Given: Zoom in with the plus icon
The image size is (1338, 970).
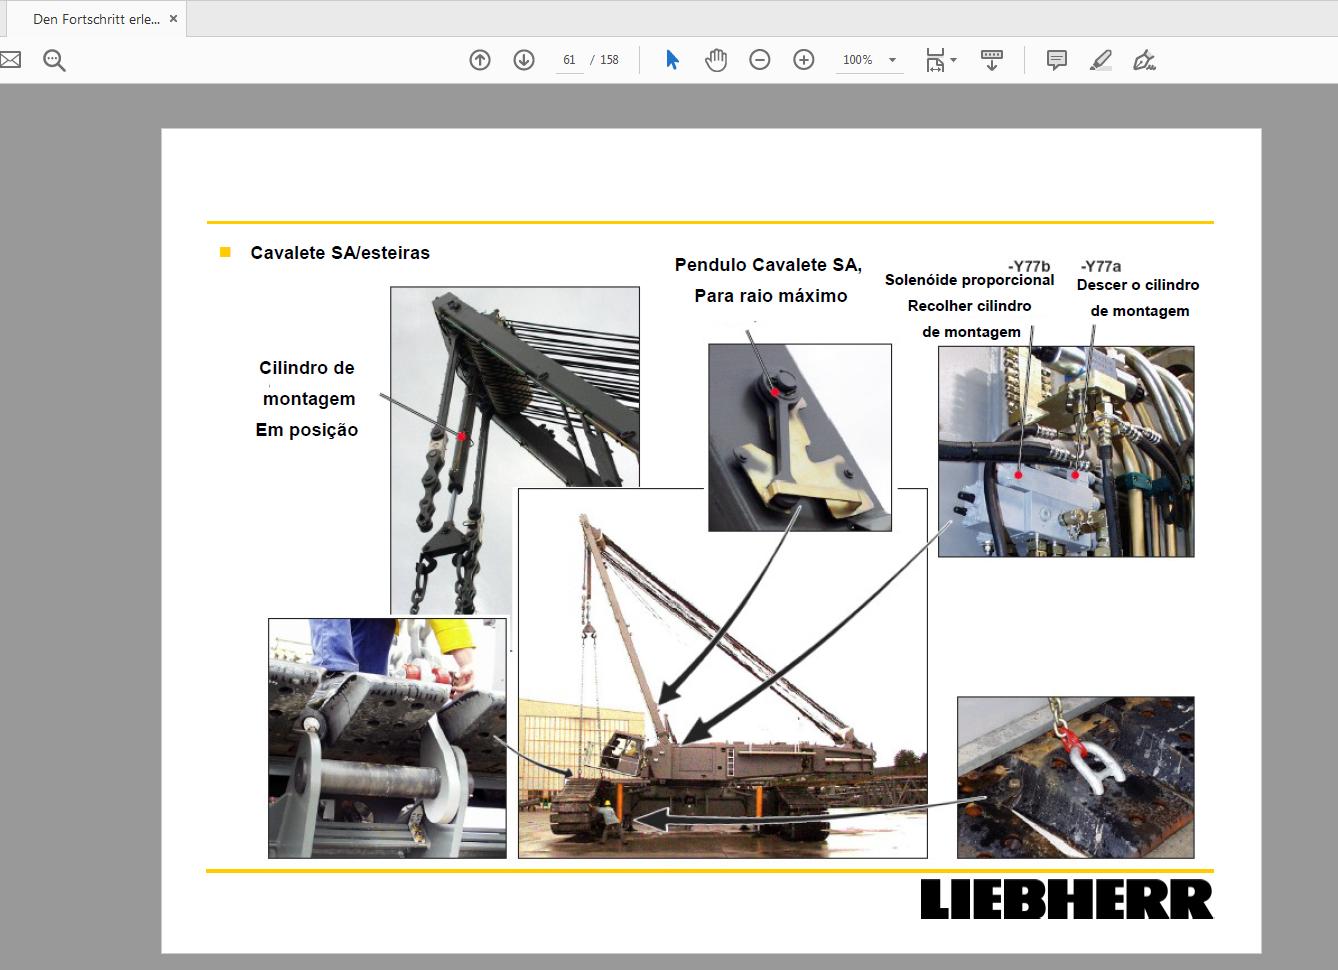Looking at the screenshot, I should [x=803, y=60].
